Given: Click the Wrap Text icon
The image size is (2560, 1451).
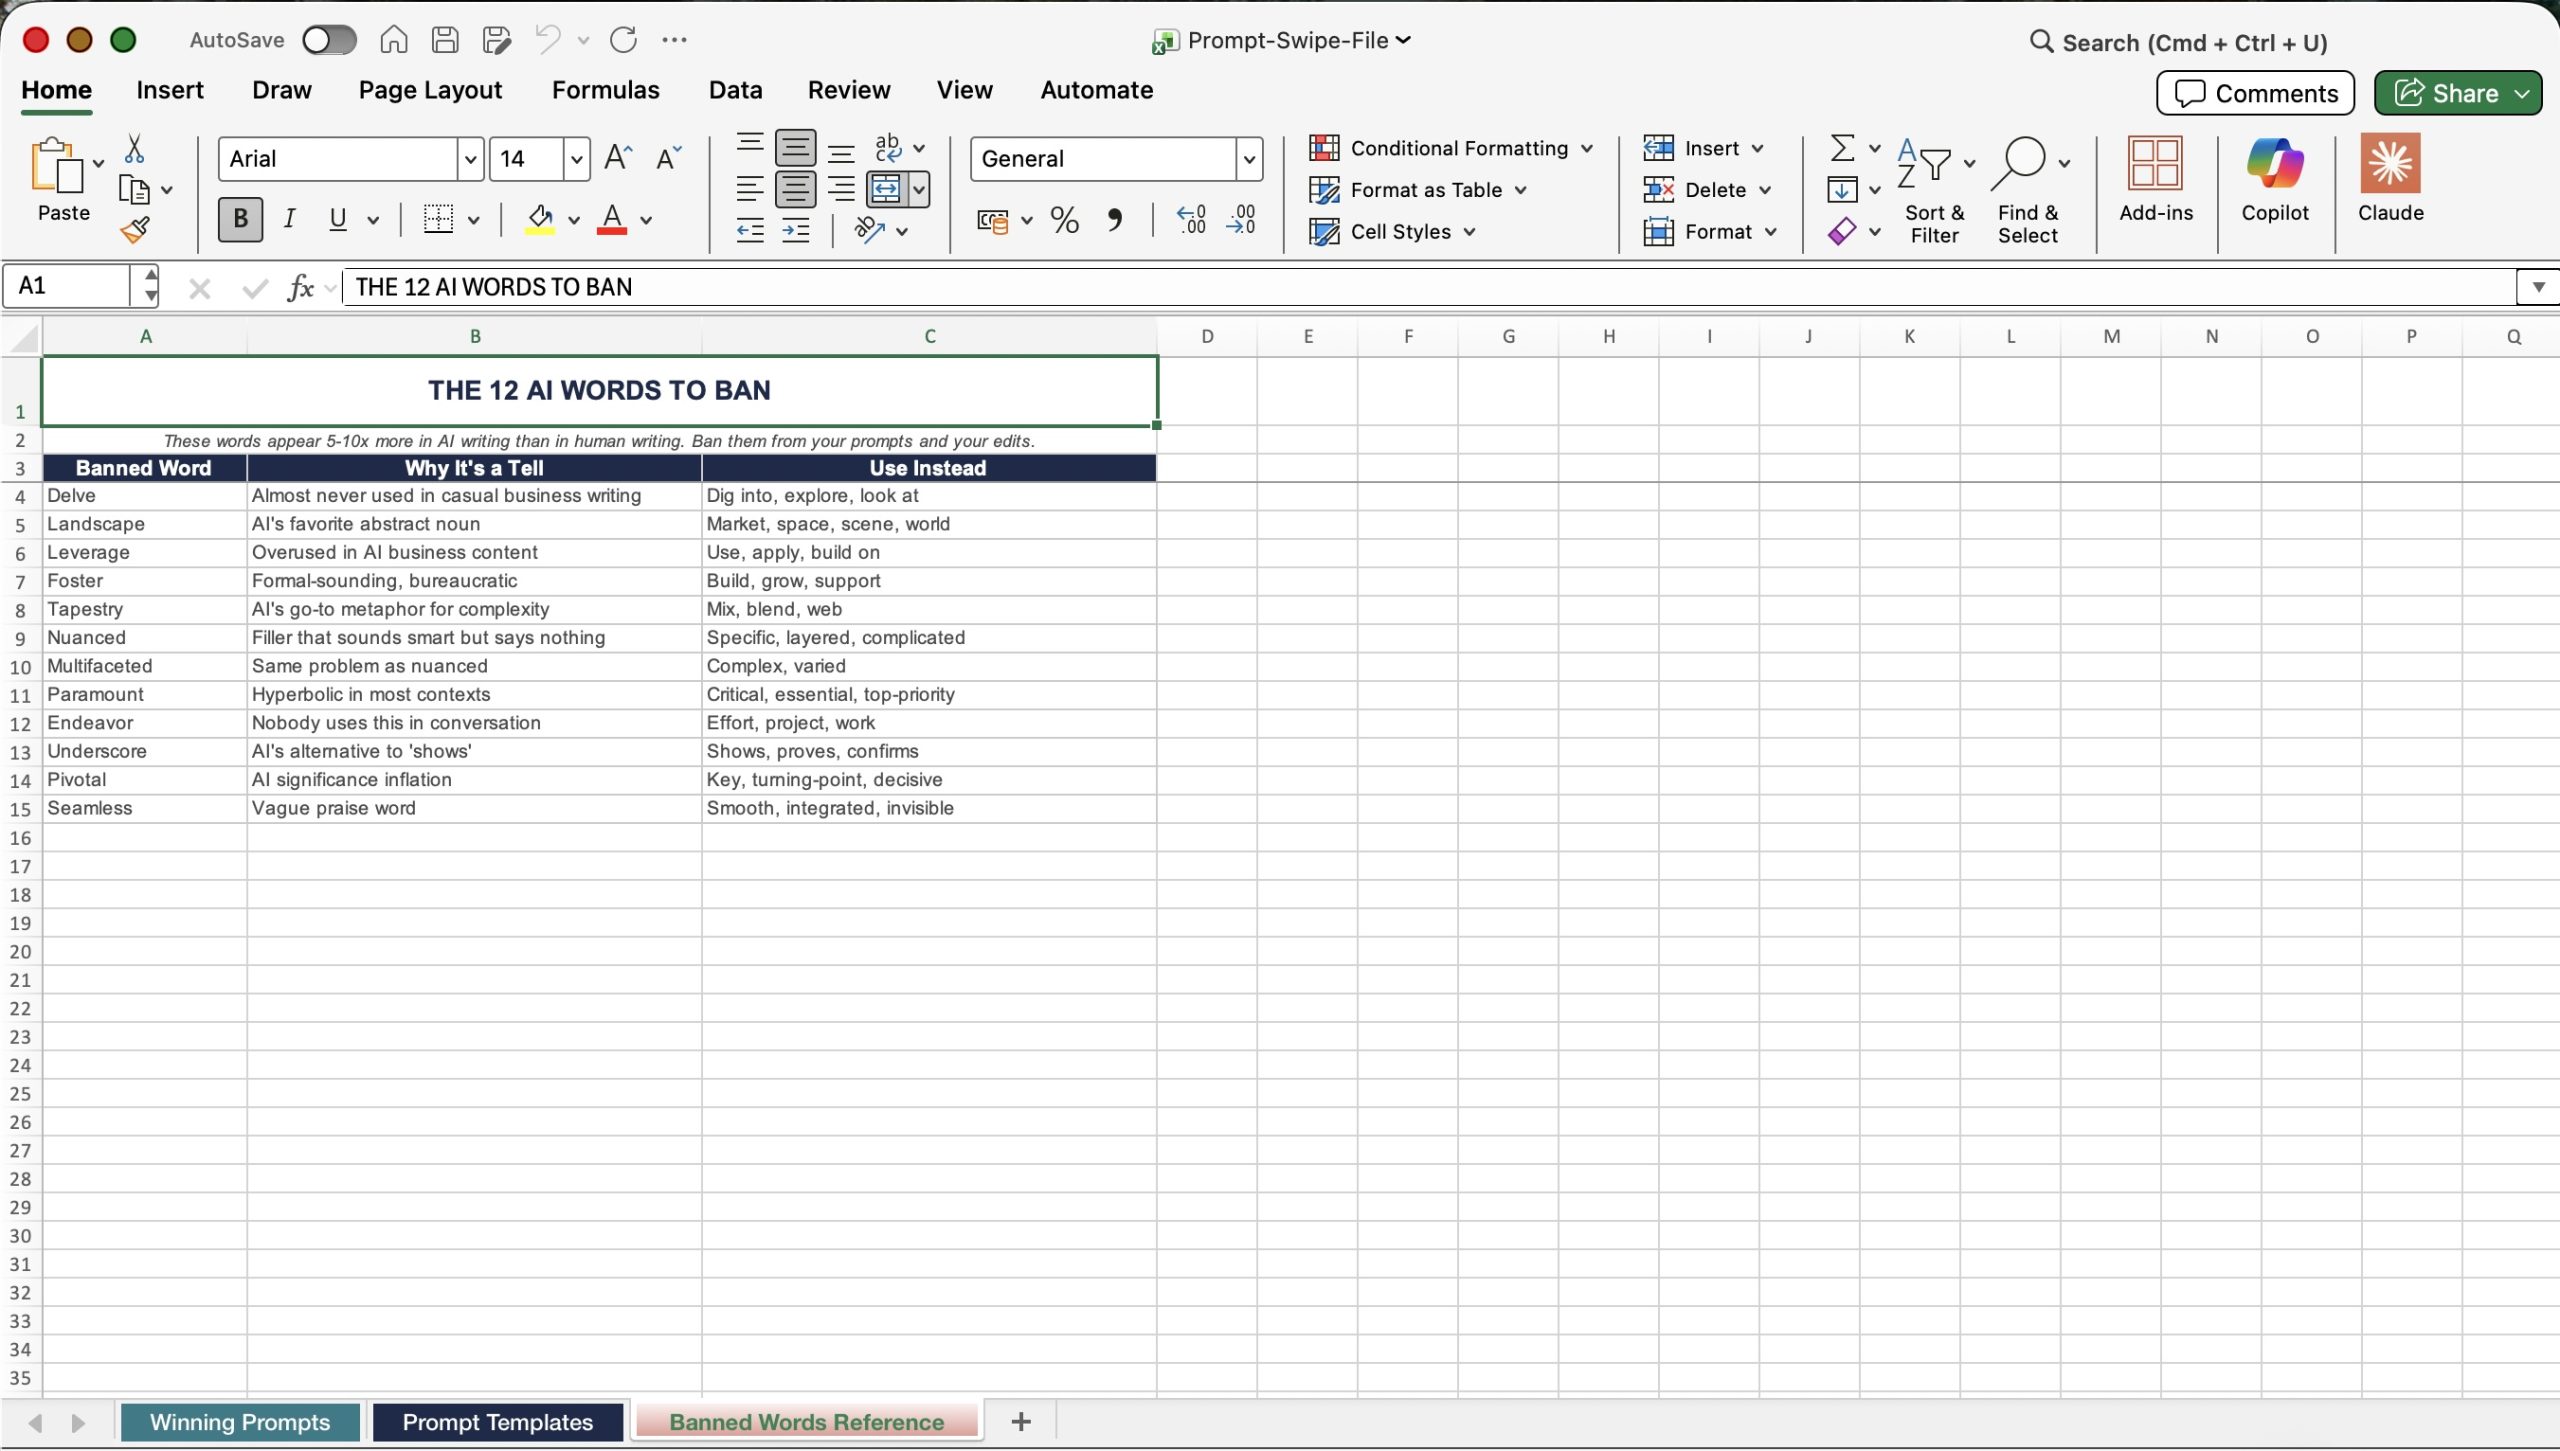Looking at the screenshot, I should point(887,148).
